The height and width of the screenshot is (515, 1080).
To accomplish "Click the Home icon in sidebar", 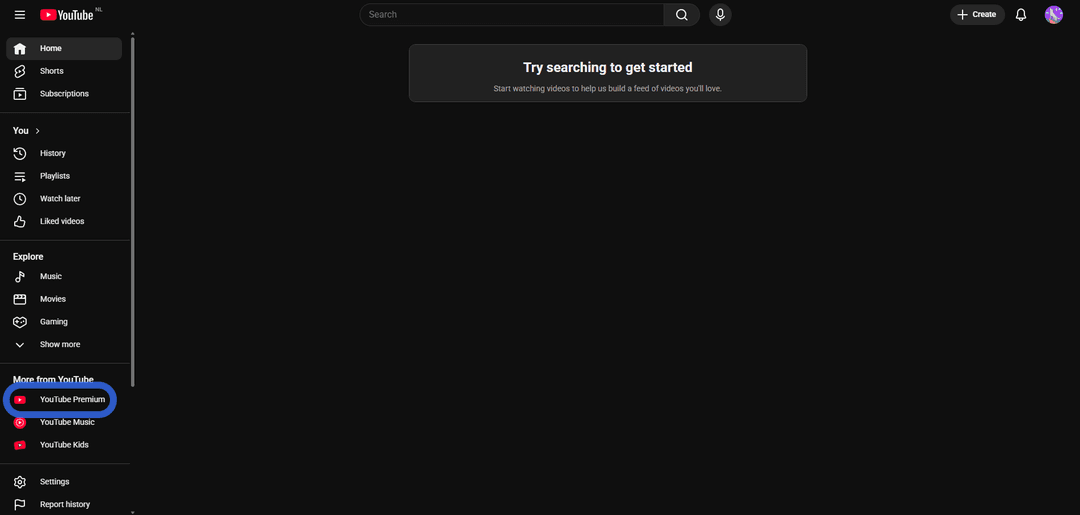I will pyautogui.click(x=20, y=48).
